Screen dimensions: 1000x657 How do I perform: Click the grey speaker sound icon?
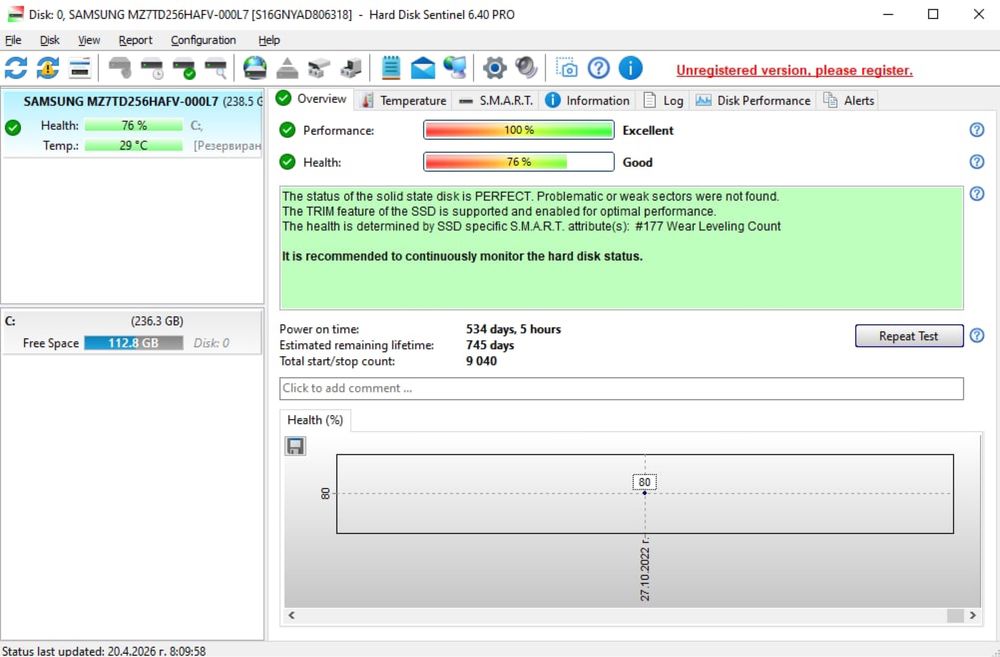(526, 68)
